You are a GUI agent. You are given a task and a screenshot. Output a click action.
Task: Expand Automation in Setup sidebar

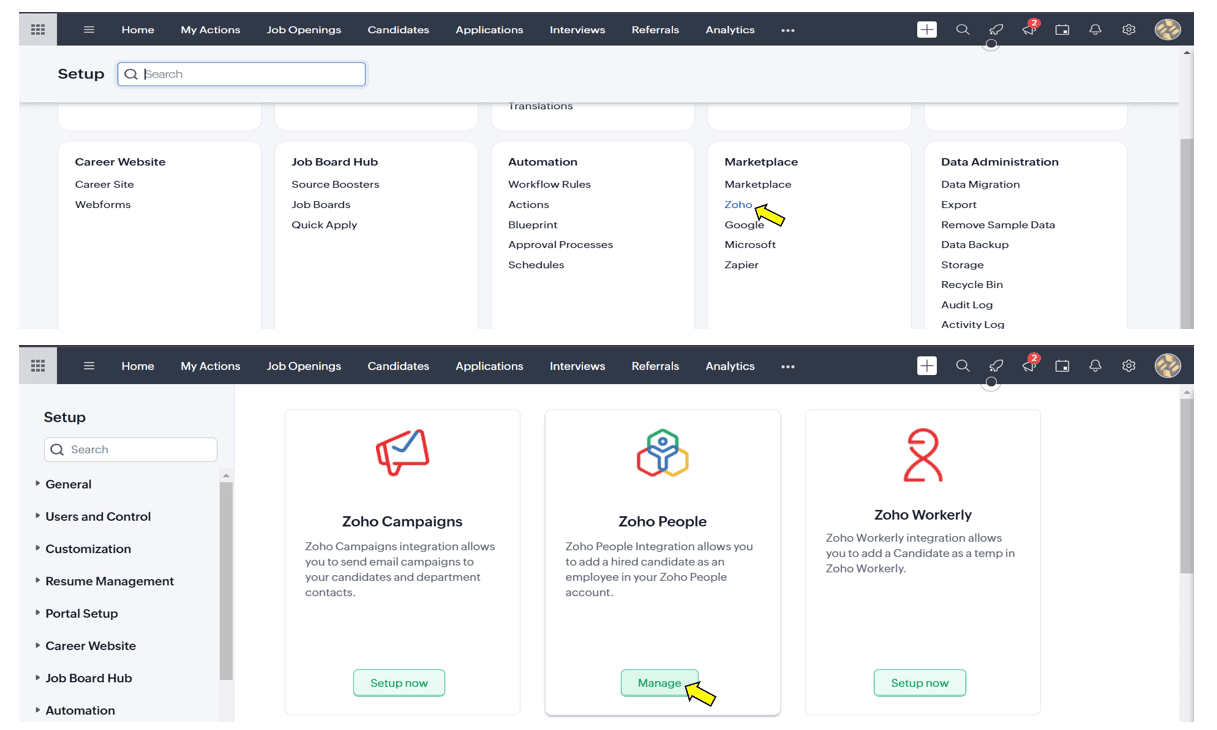coord(79,710)
